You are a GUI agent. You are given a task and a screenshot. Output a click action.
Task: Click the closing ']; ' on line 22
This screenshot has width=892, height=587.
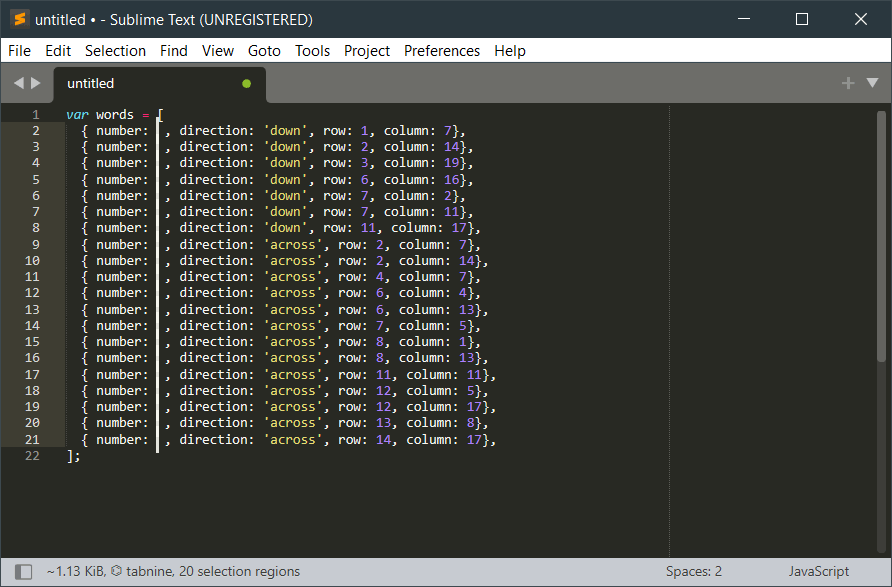[x=73, y=456]
